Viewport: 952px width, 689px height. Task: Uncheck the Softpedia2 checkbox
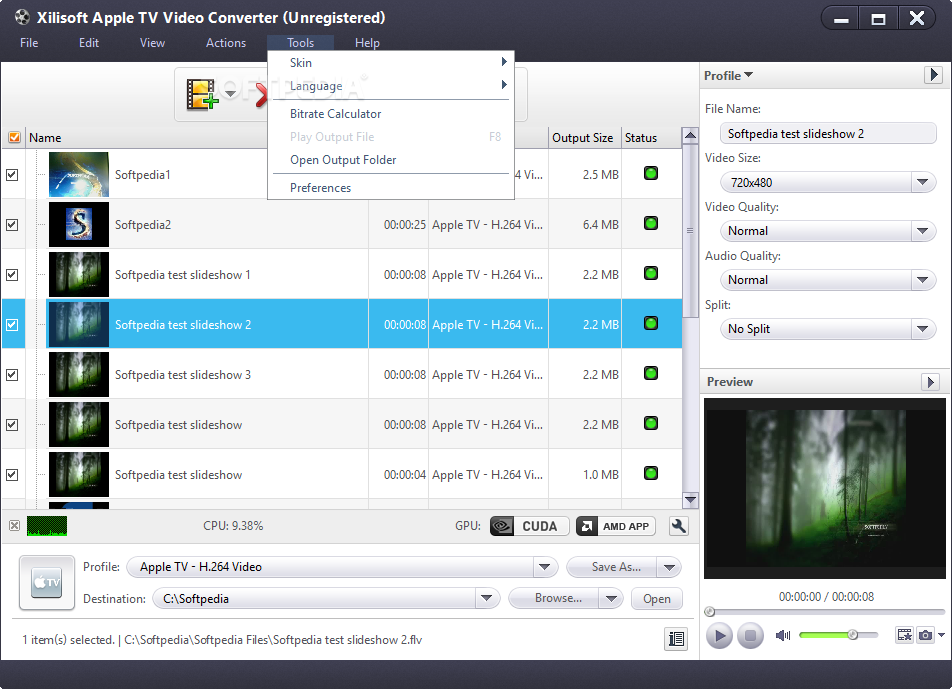tap(12, 225)
